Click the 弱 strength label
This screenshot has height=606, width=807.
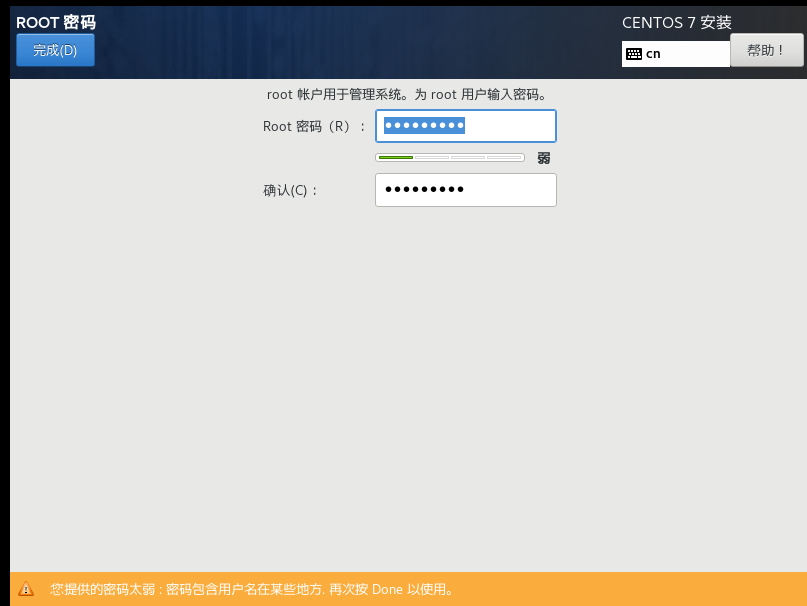click(x=543, y=158)
